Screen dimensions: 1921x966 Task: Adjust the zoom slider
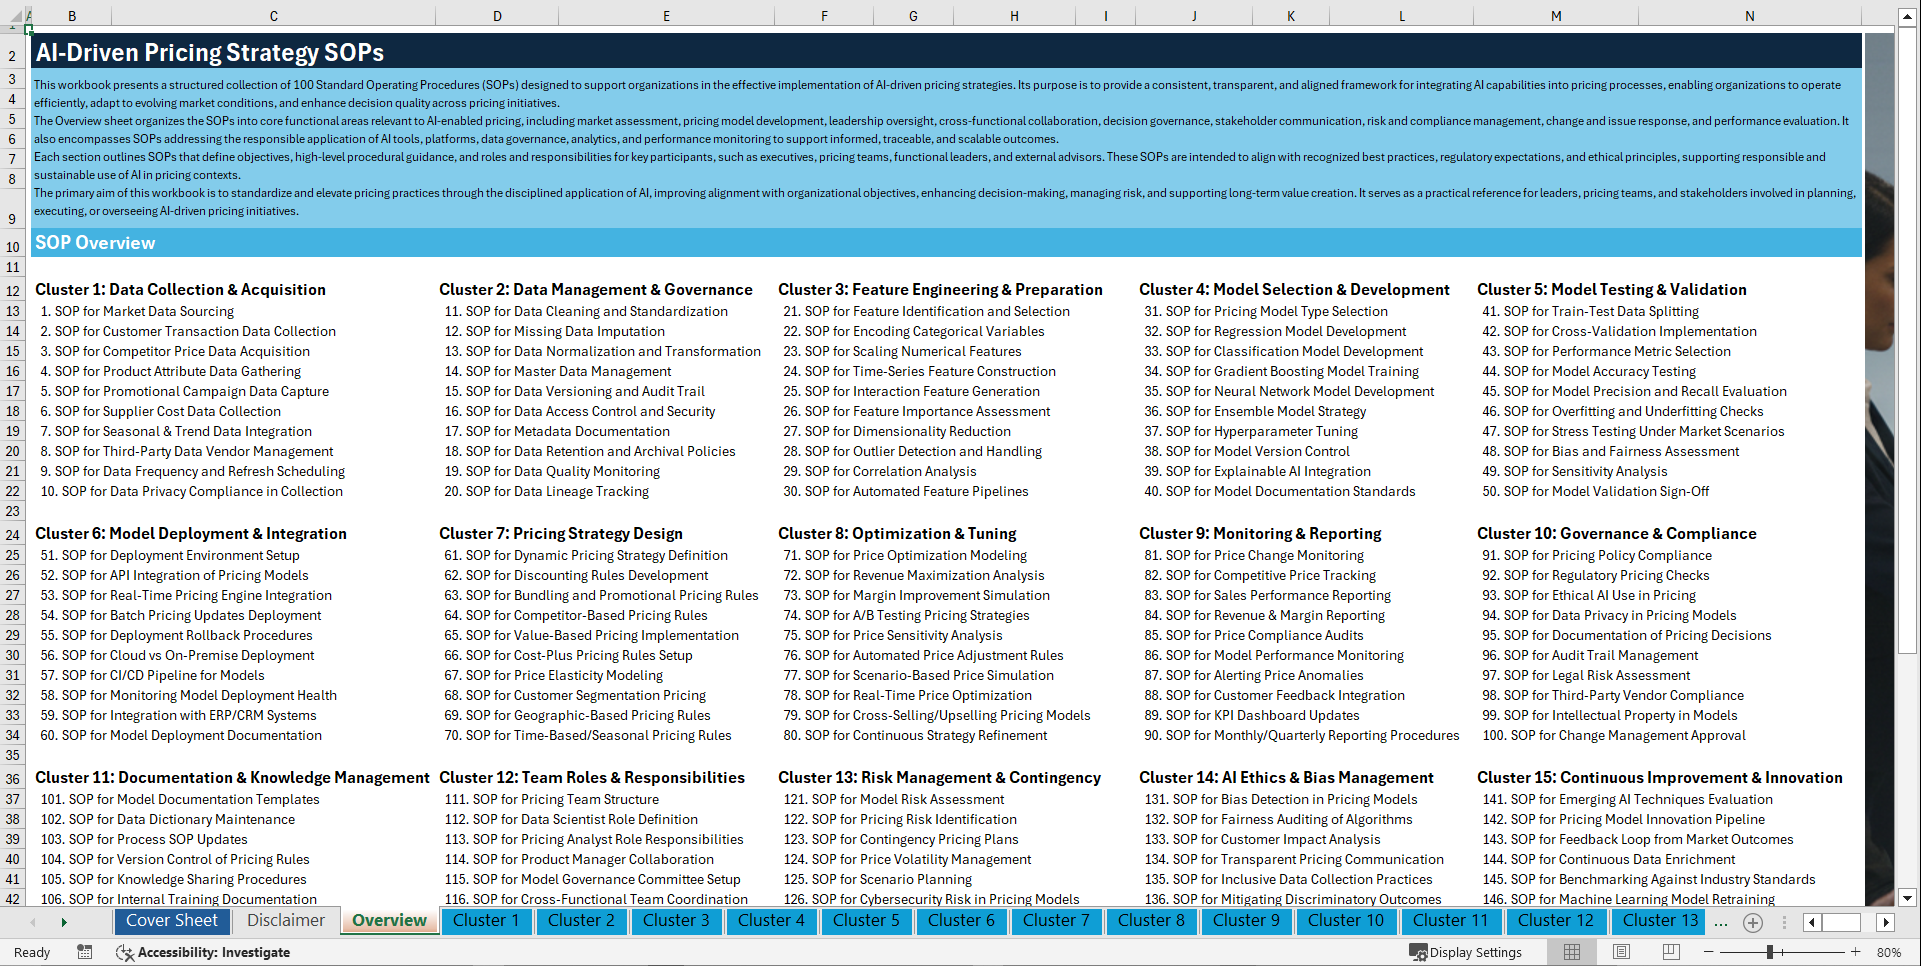pyautogui.click(x=1770, y=952)
